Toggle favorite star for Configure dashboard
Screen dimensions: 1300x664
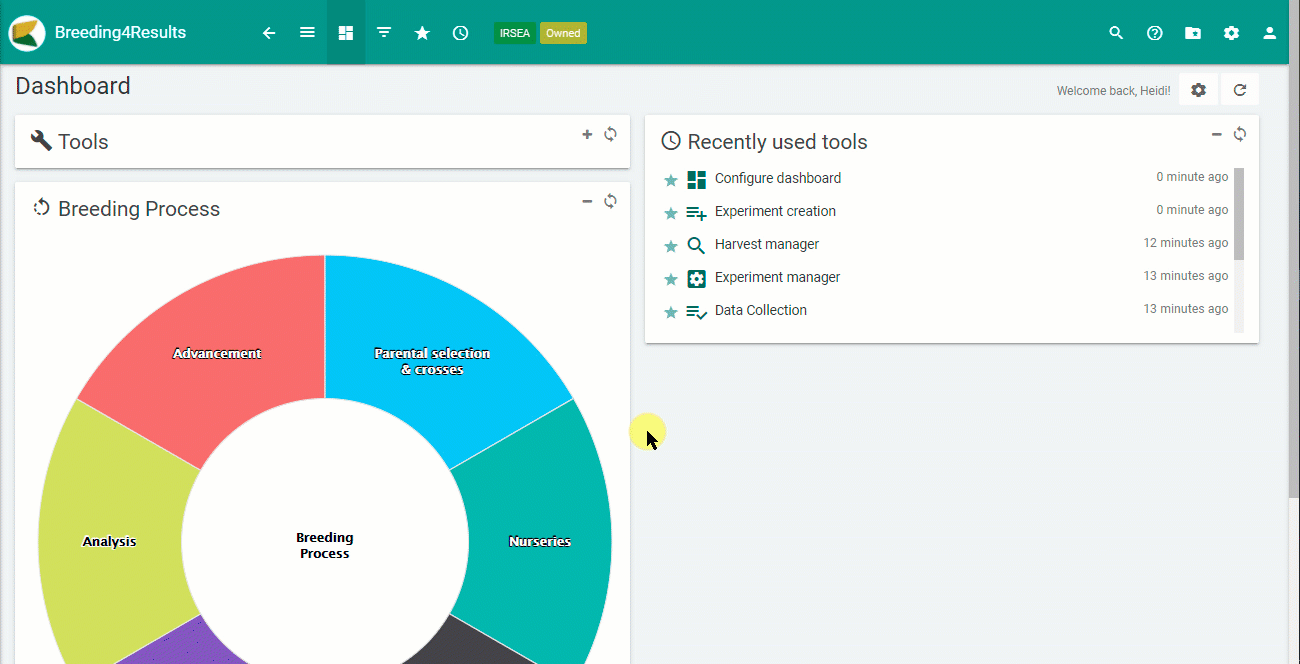(x=671, y=181)
